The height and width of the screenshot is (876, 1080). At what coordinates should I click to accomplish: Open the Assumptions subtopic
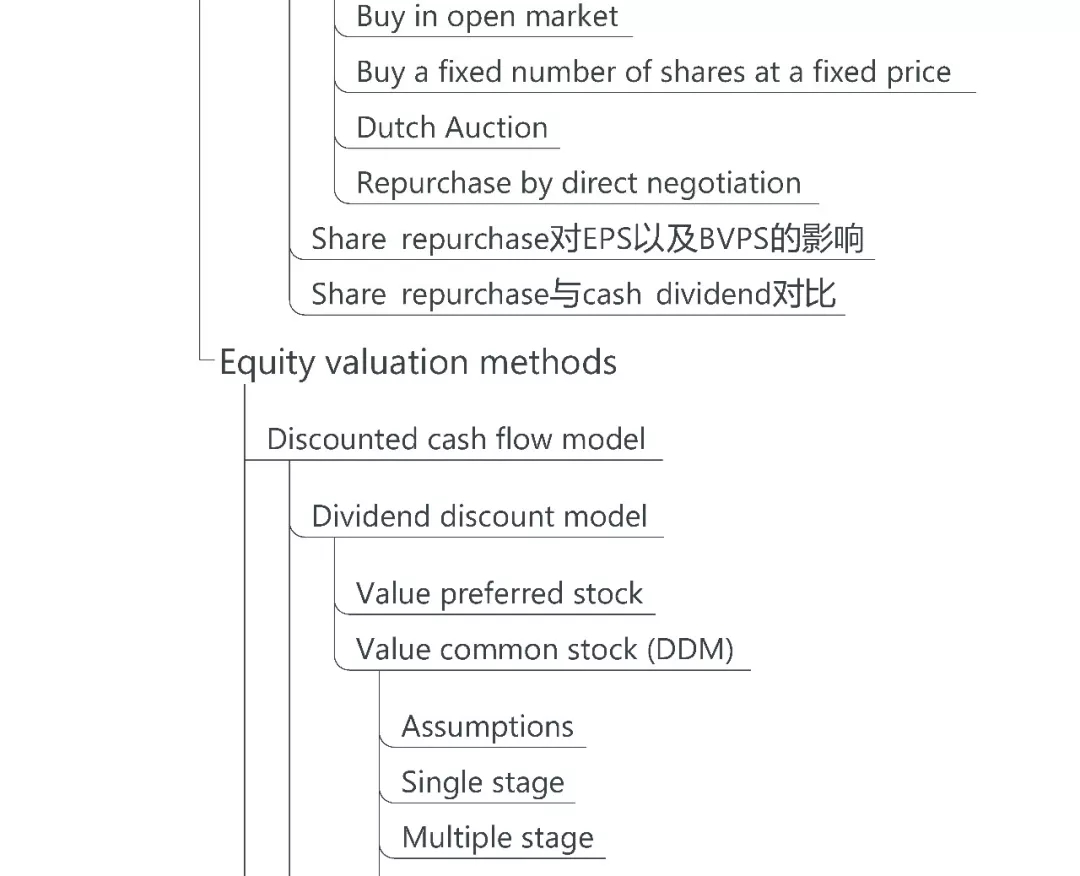click(487, 726)
